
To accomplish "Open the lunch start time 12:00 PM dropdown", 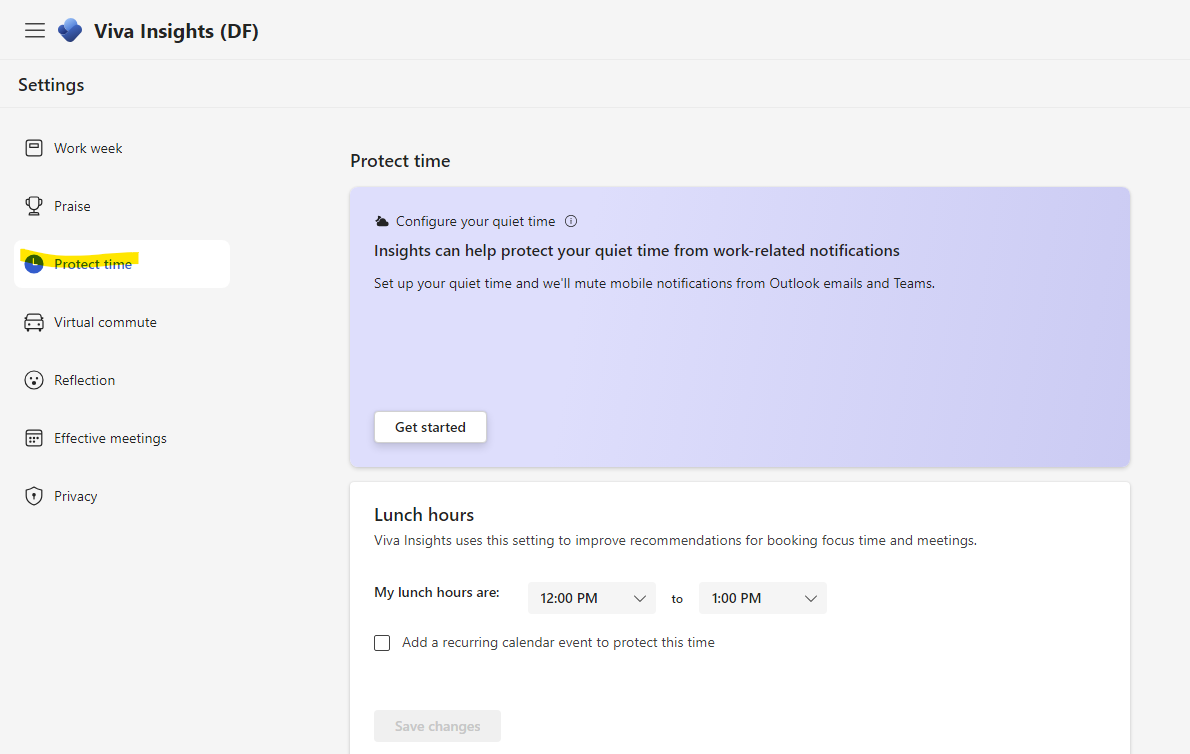I will [x=592, y=598].
